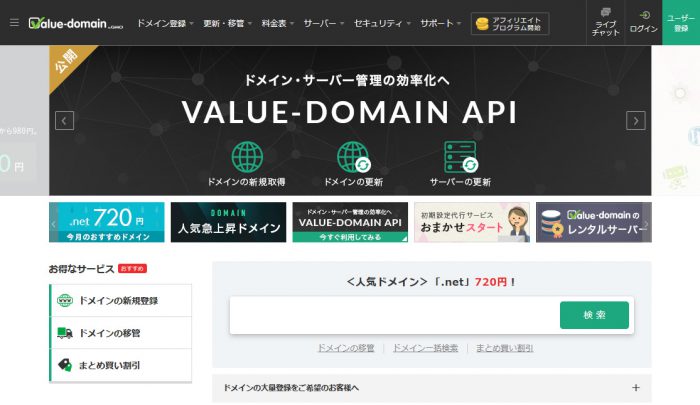700x405 pixels.
Task: Expand the 更新・移管 menu
Action: 227,23
